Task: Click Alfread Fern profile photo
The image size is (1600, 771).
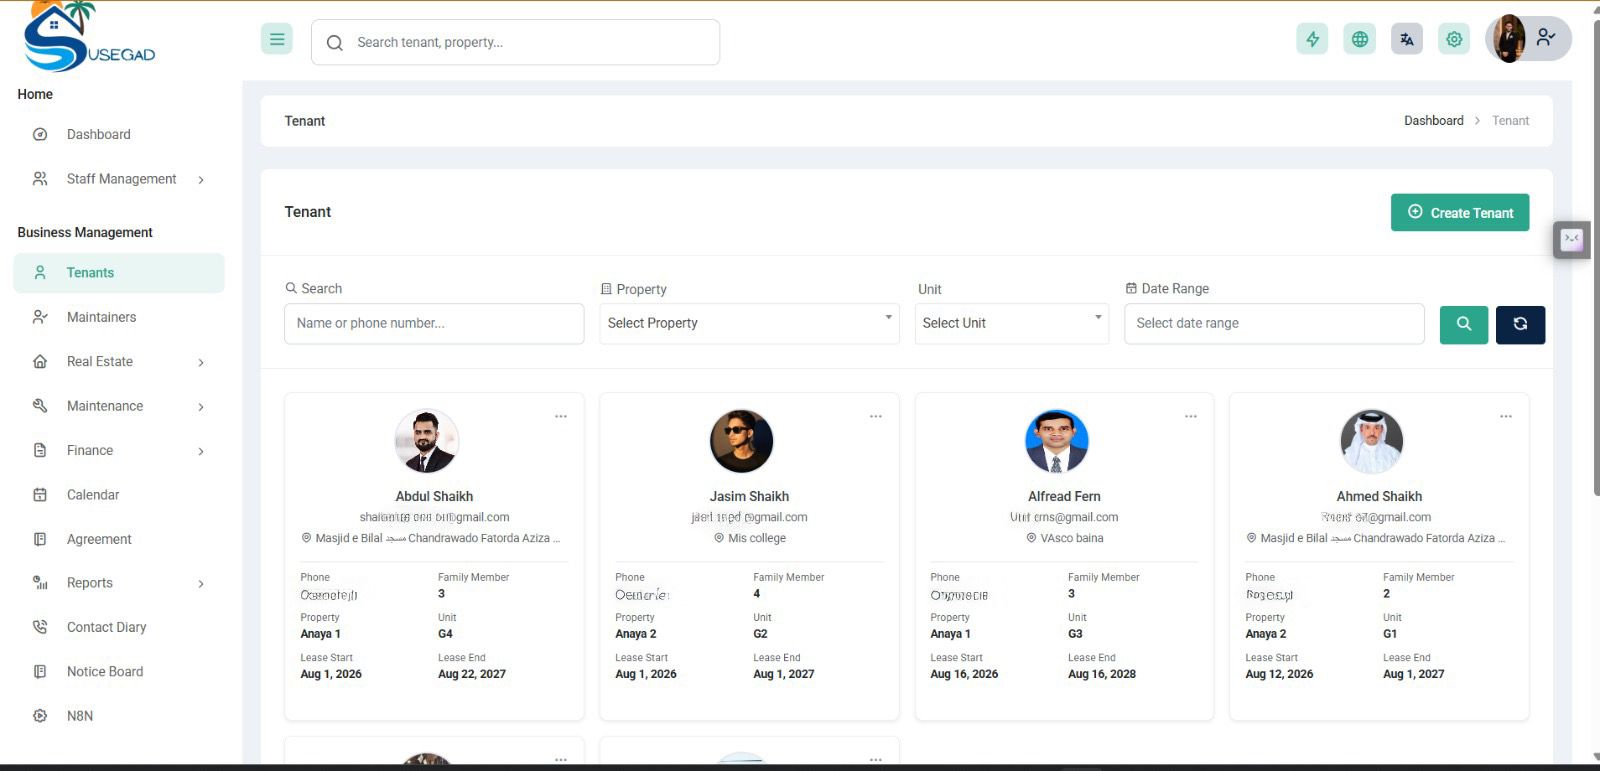Action: pos(1057,441)
